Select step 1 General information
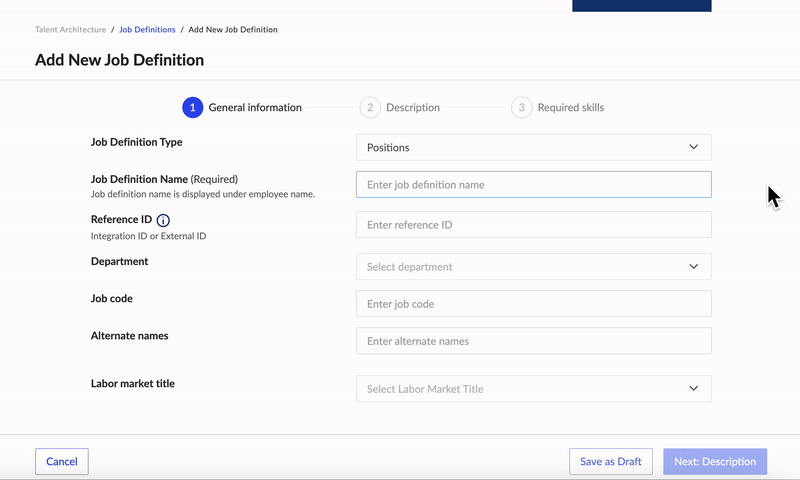This screenshot has height=480, width=800. tap(242, 108)
